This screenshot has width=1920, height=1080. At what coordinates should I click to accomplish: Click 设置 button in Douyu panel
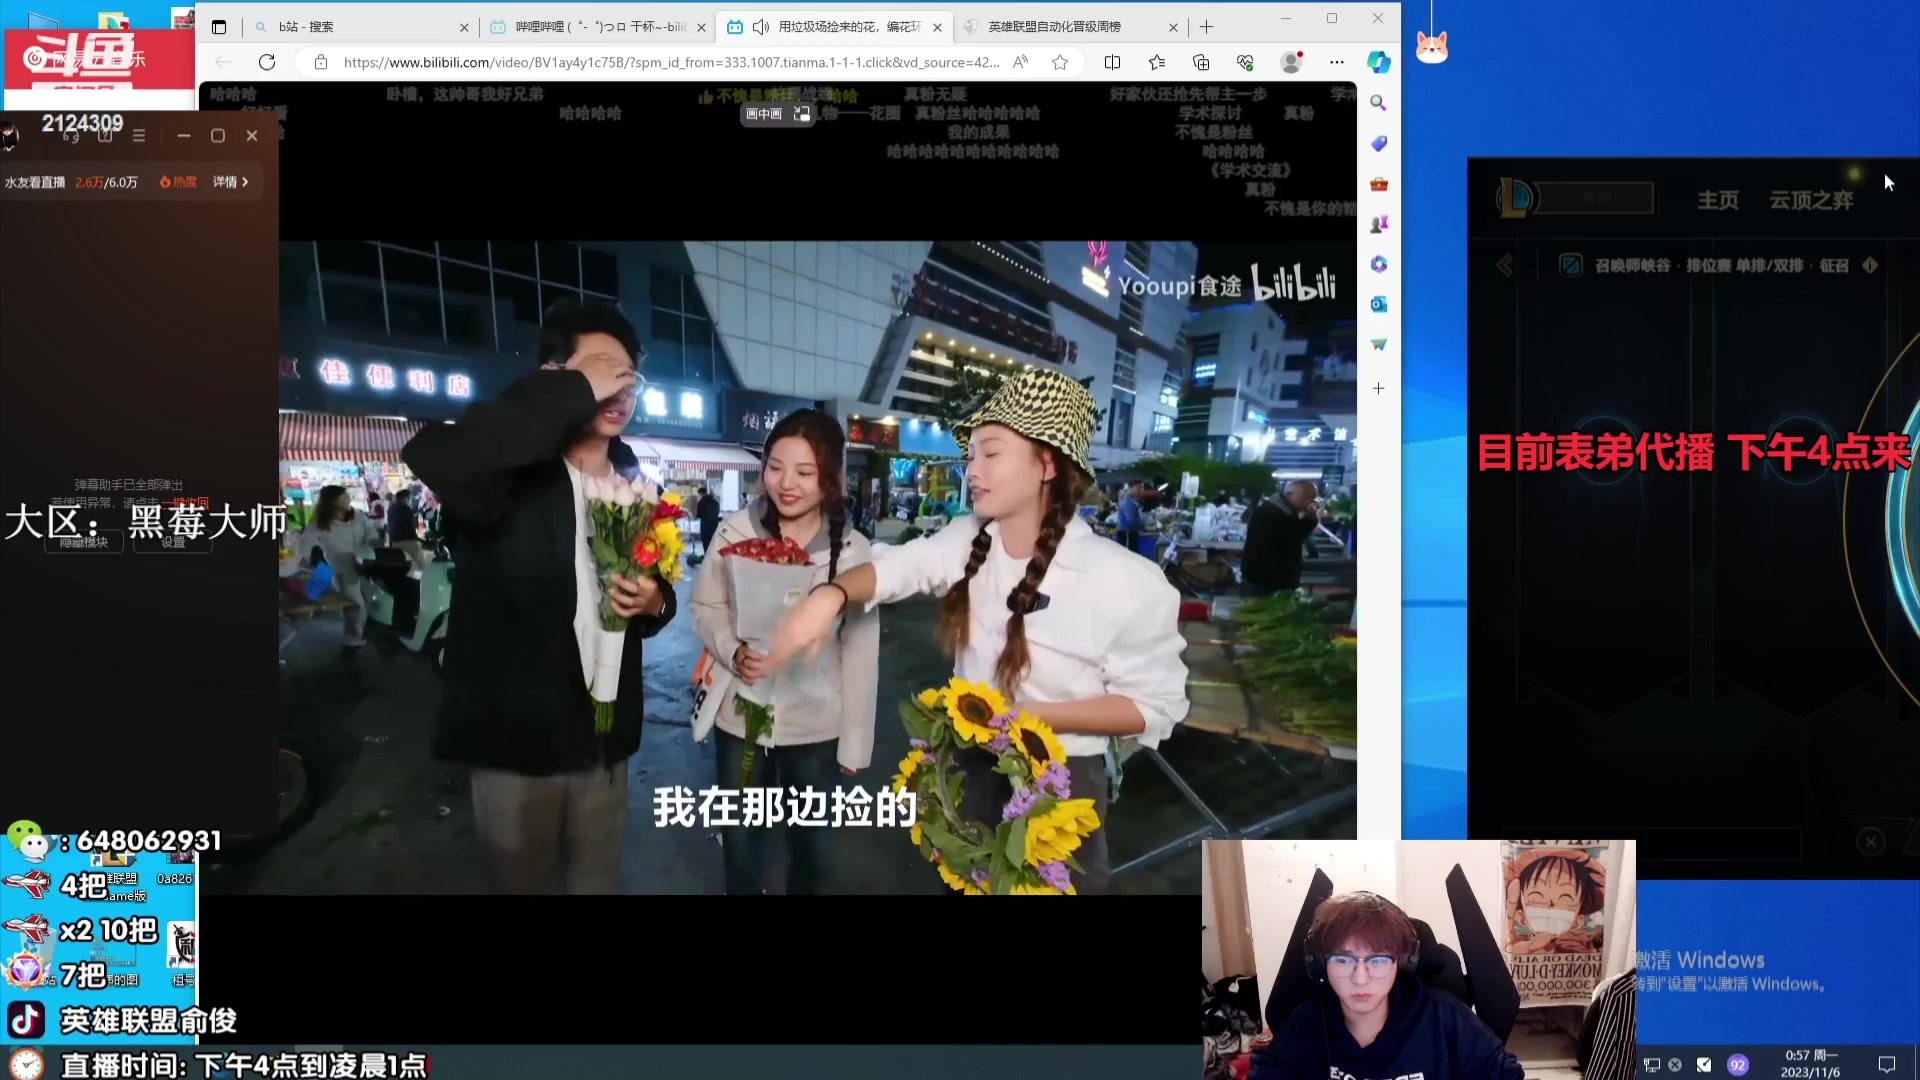click(174, 542)
